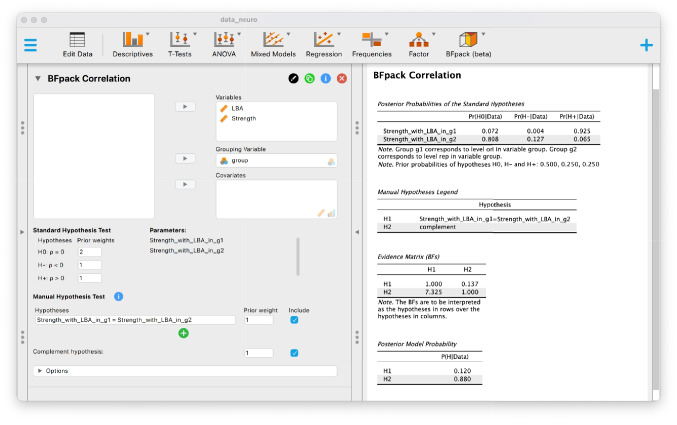
Task: Open the Edit Data module
Action: coord(77,45)
